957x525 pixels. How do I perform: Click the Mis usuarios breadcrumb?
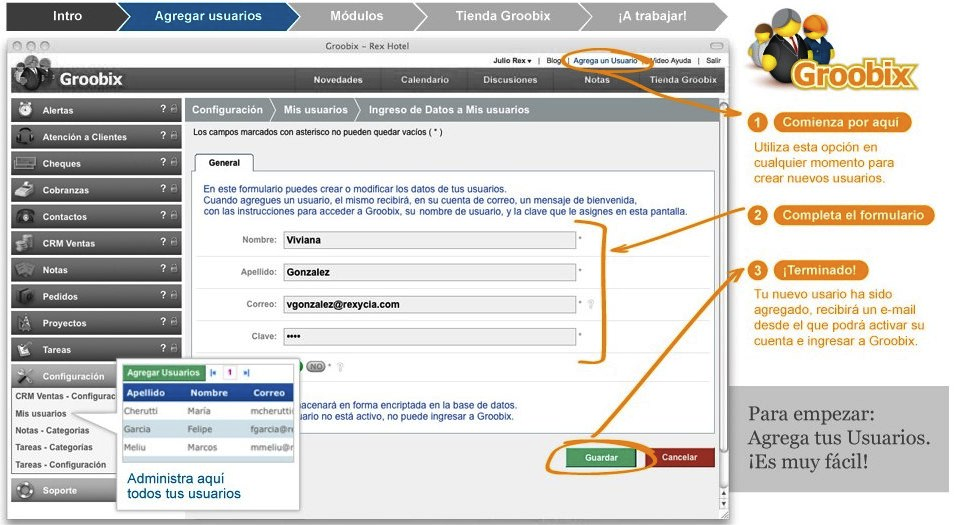click(316, 110)
